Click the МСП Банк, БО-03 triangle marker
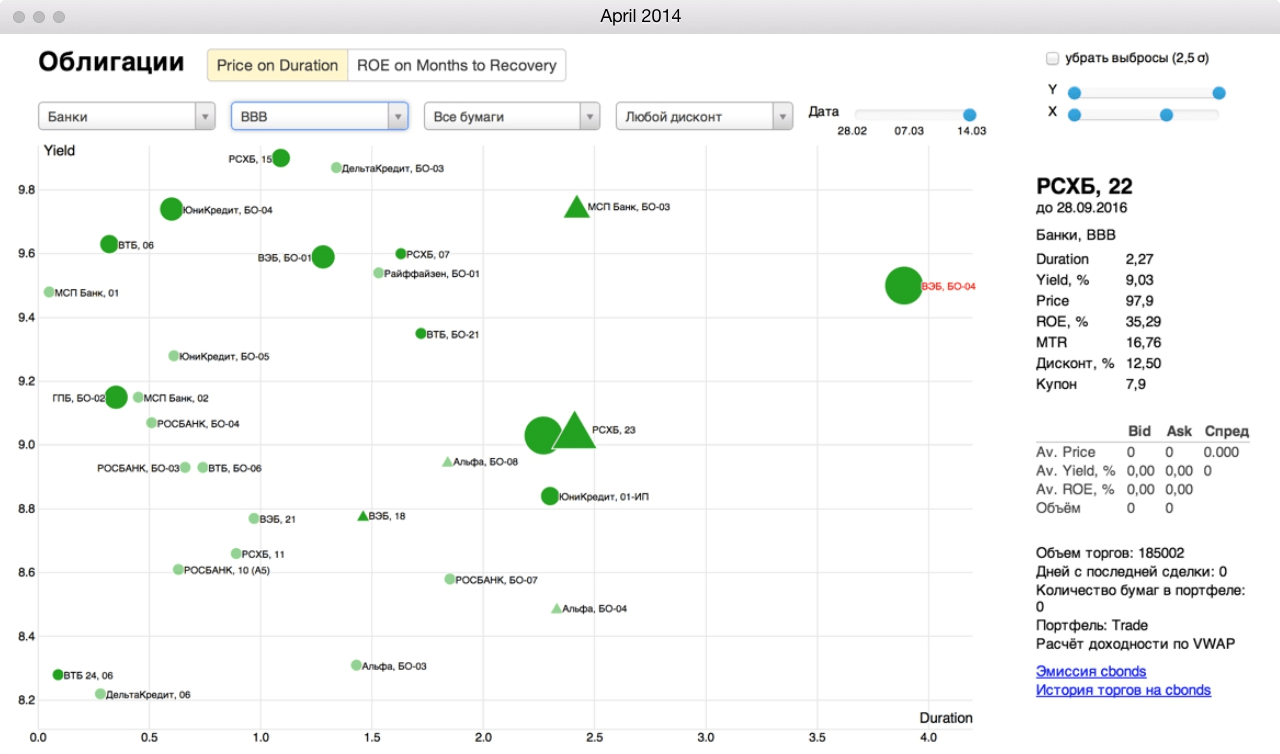The image size is (1280, 754). pos(576,207)
